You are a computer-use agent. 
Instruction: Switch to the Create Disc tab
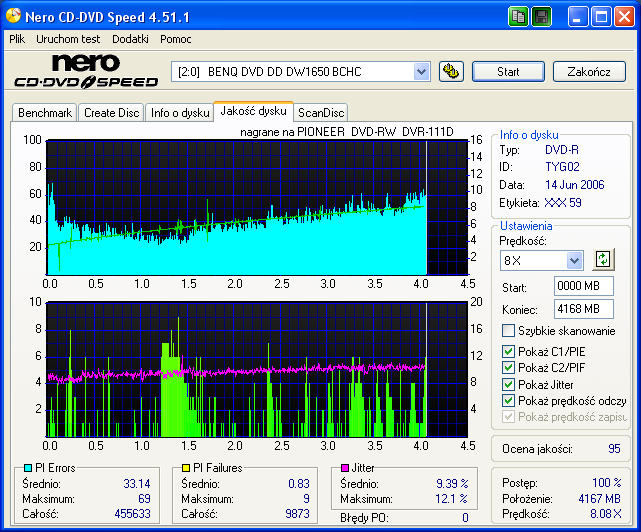coord(111,113)
